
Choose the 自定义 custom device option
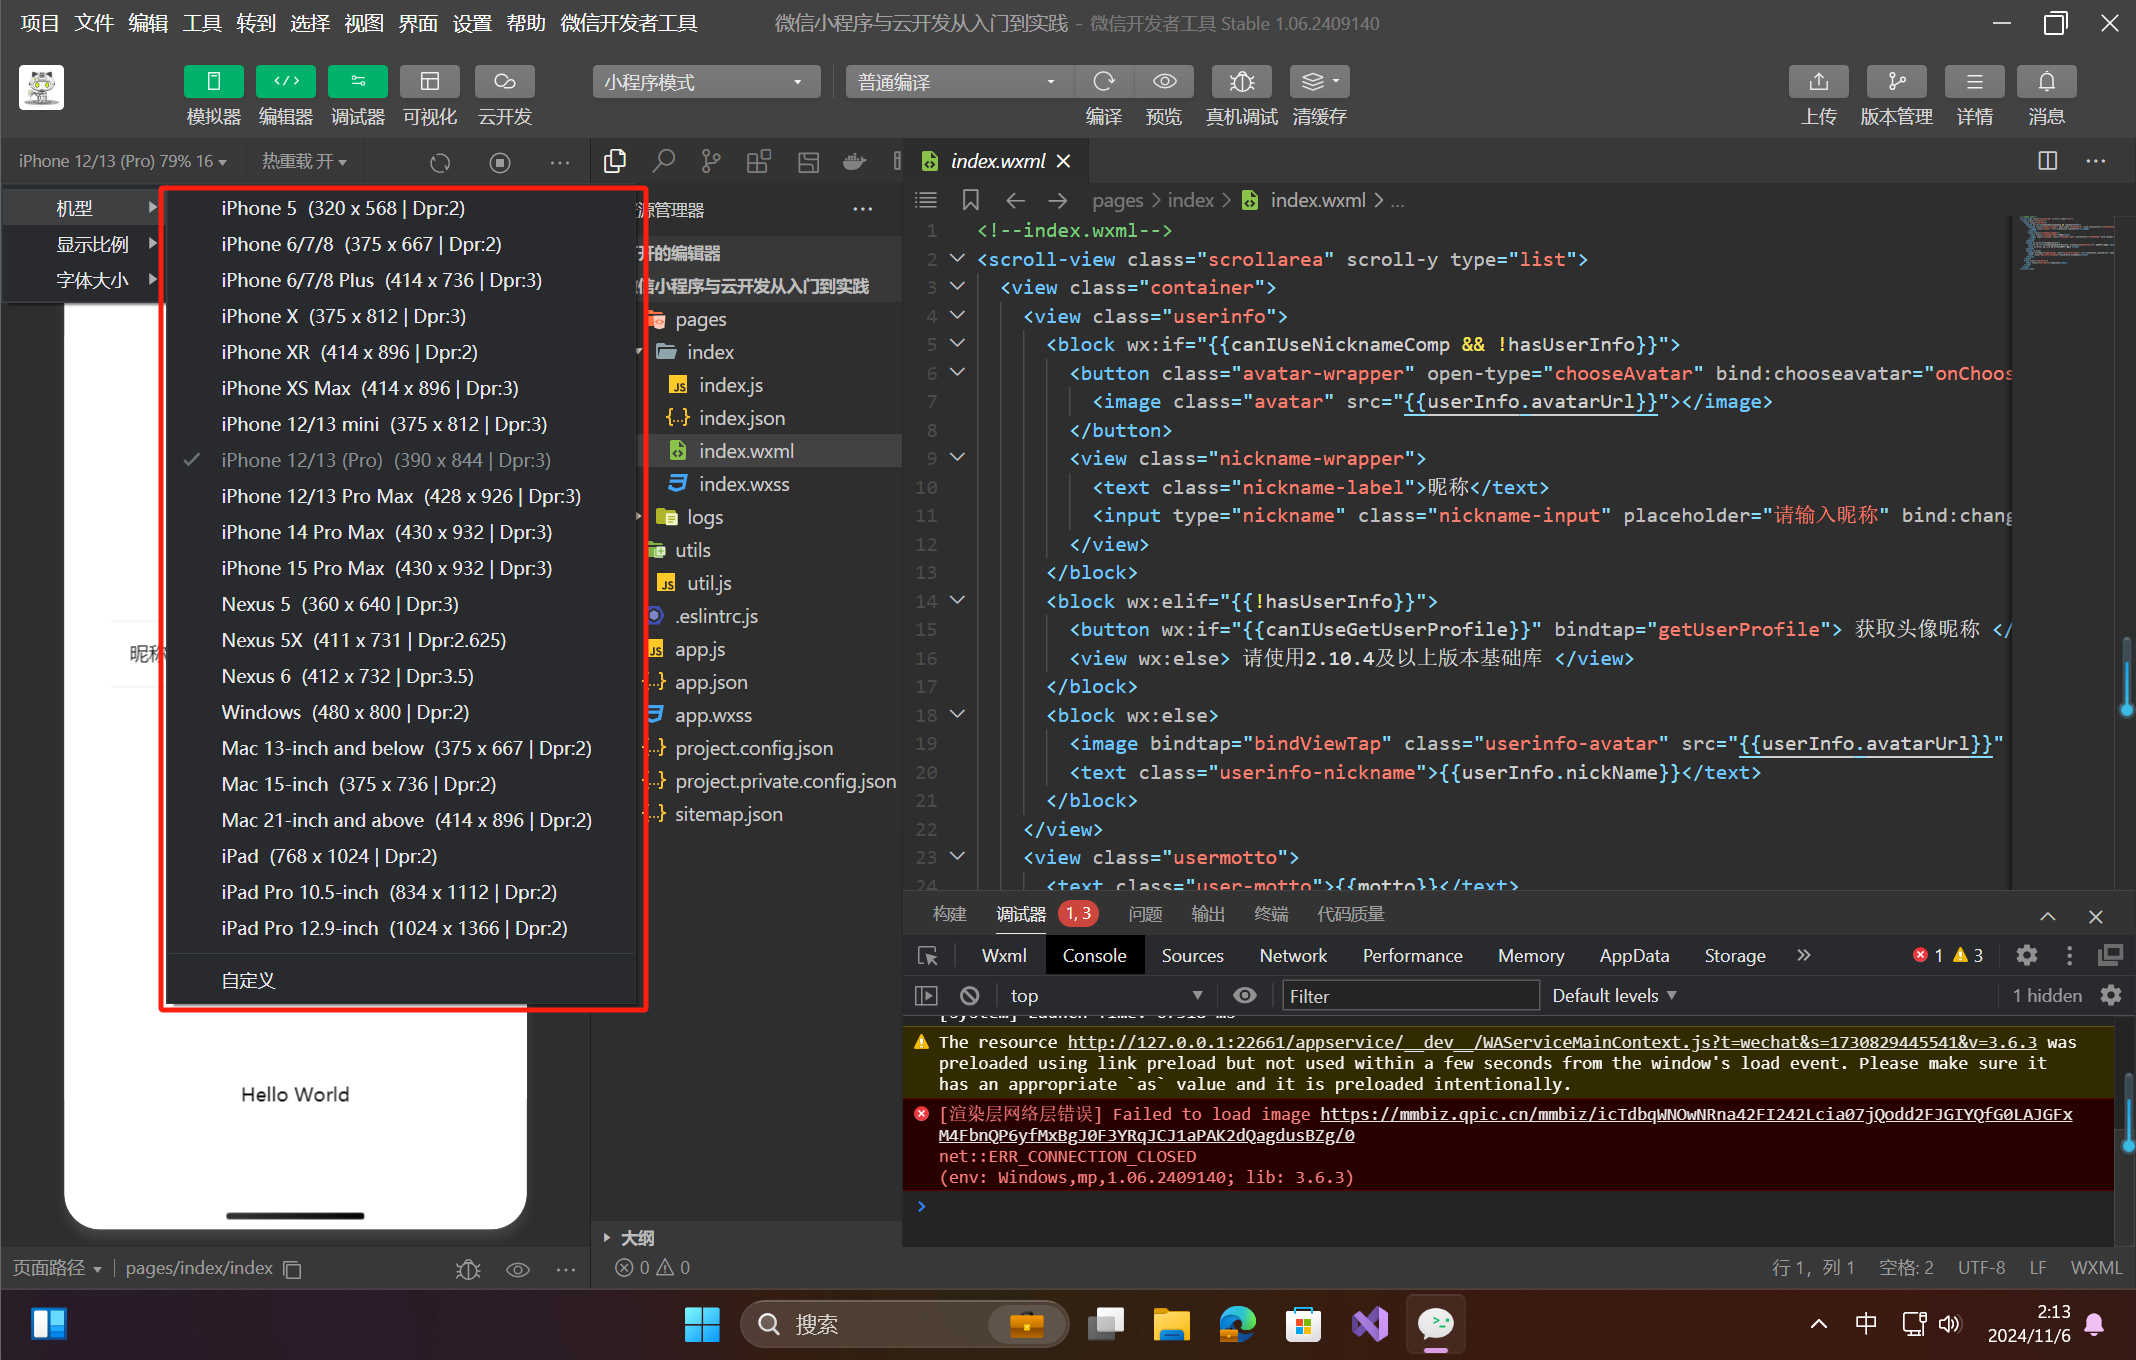pos(248,980)
